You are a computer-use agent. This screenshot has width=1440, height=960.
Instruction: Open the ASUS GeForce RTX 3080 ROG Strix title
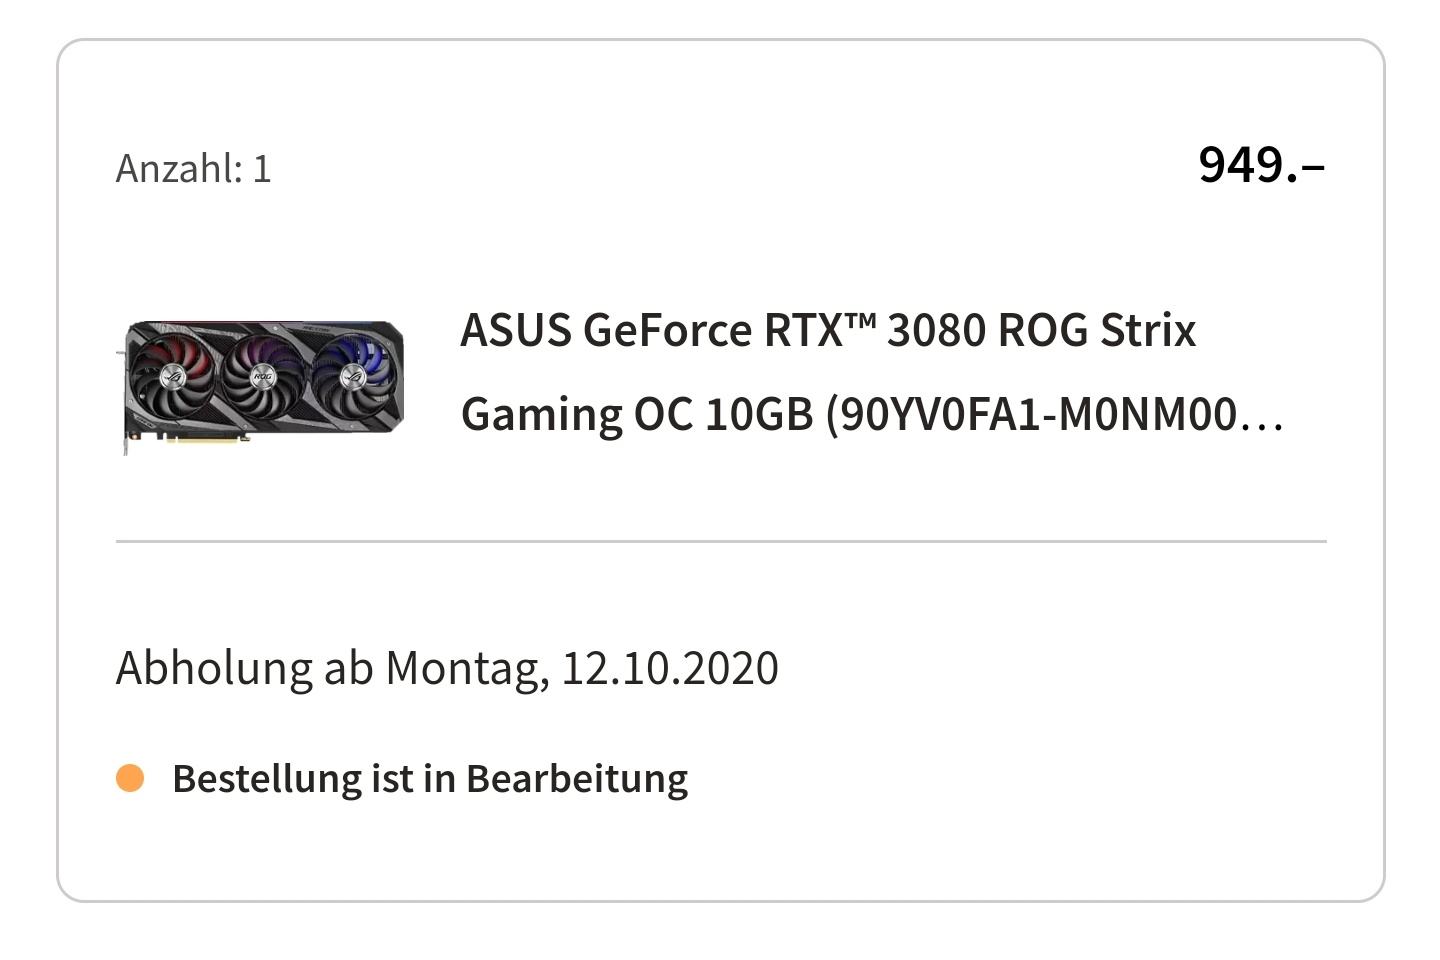tap(828, 330)
